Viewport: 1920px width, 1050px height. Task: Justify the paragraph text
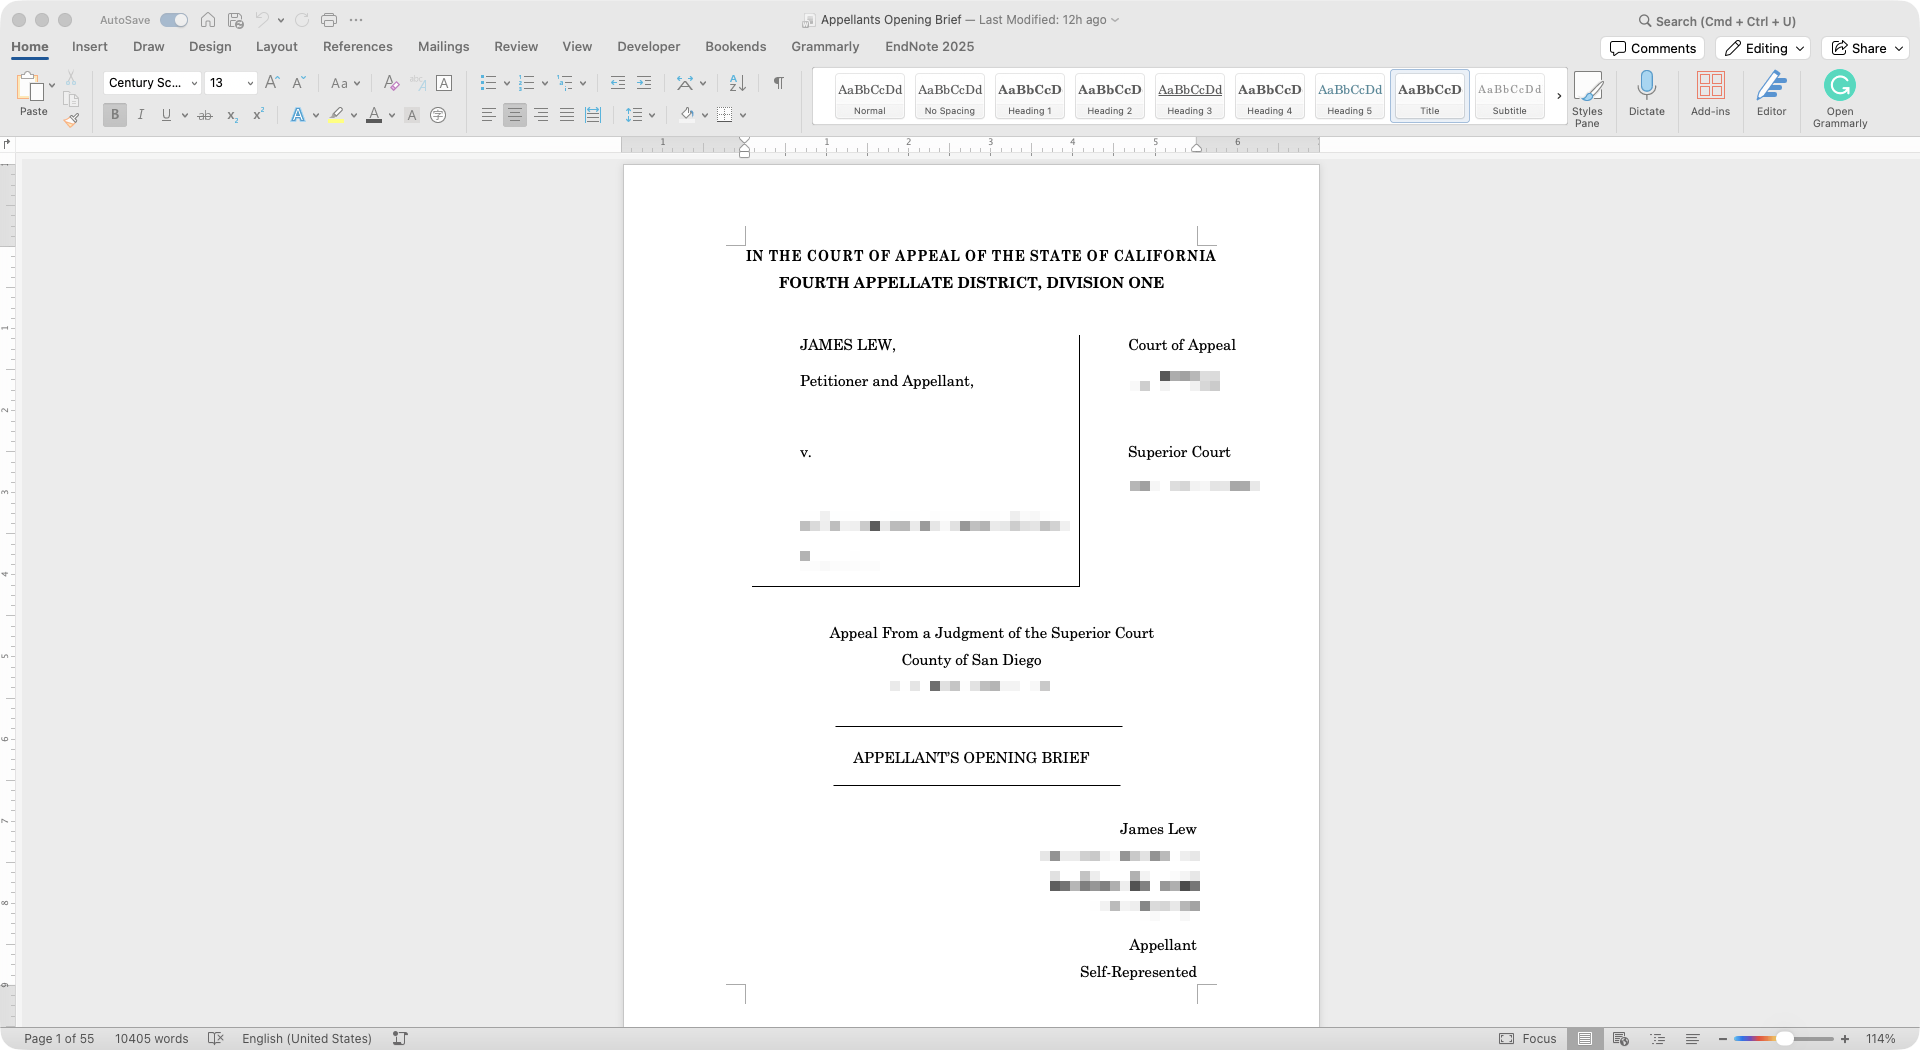tap(567, 115)
